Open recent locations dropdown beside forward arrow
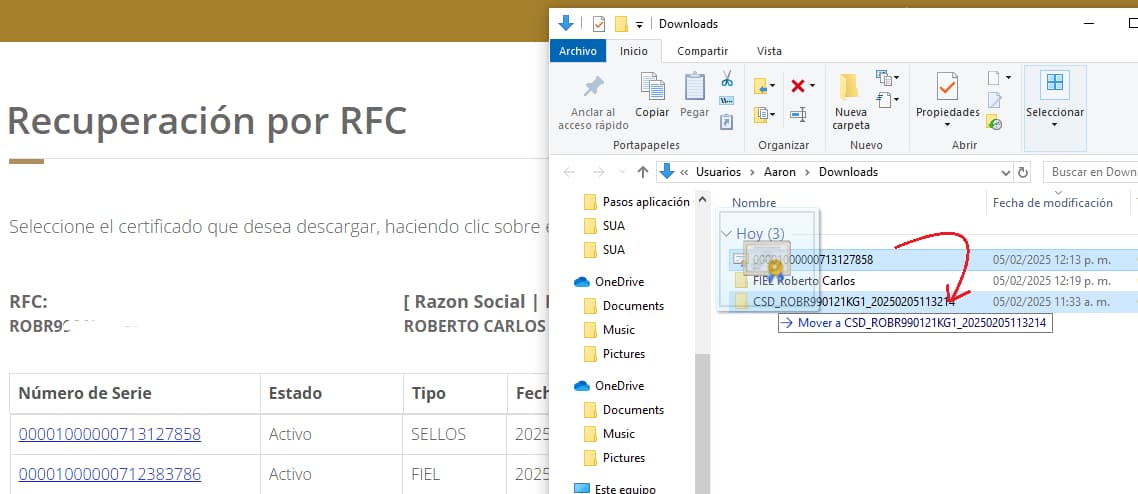The width and height of the screenshot is (1138, 494). 621,173
